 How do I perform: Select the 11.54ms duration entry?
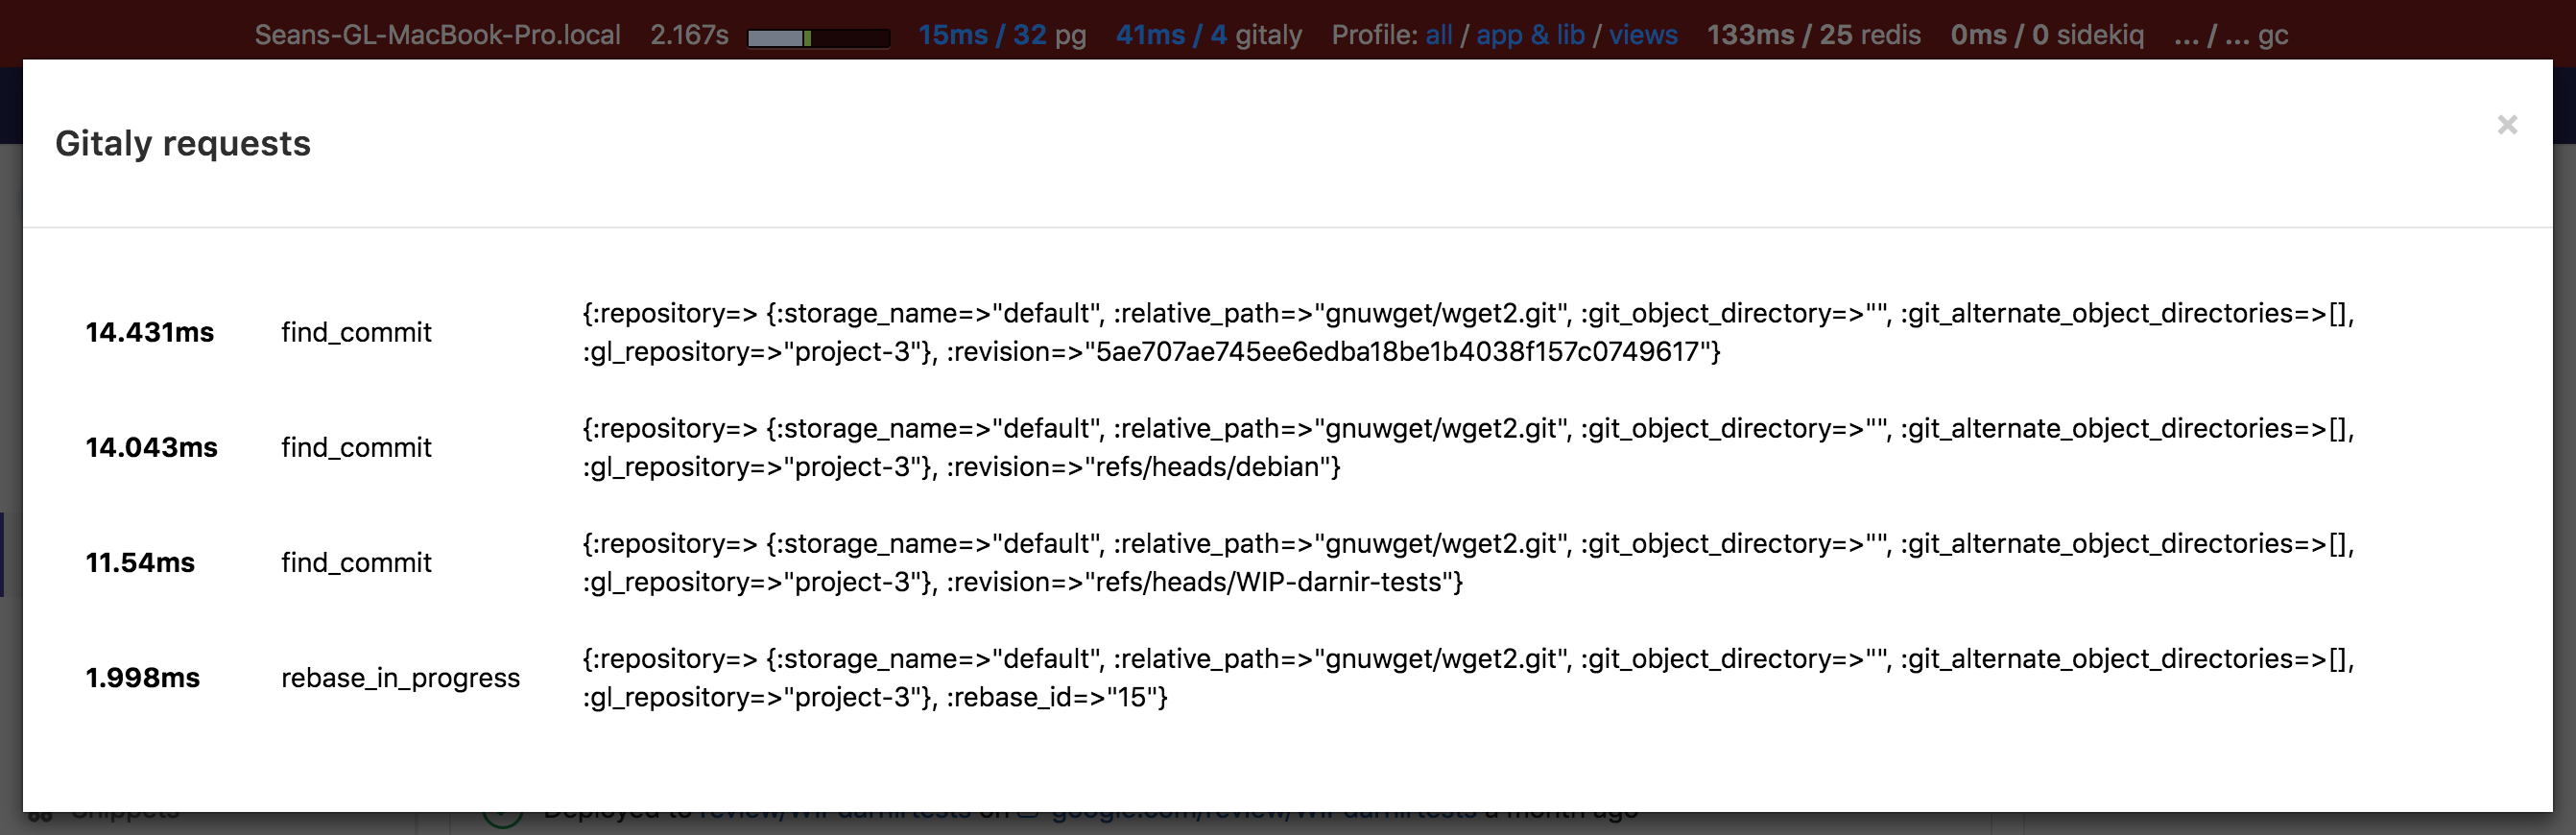(x=140, y=562)
